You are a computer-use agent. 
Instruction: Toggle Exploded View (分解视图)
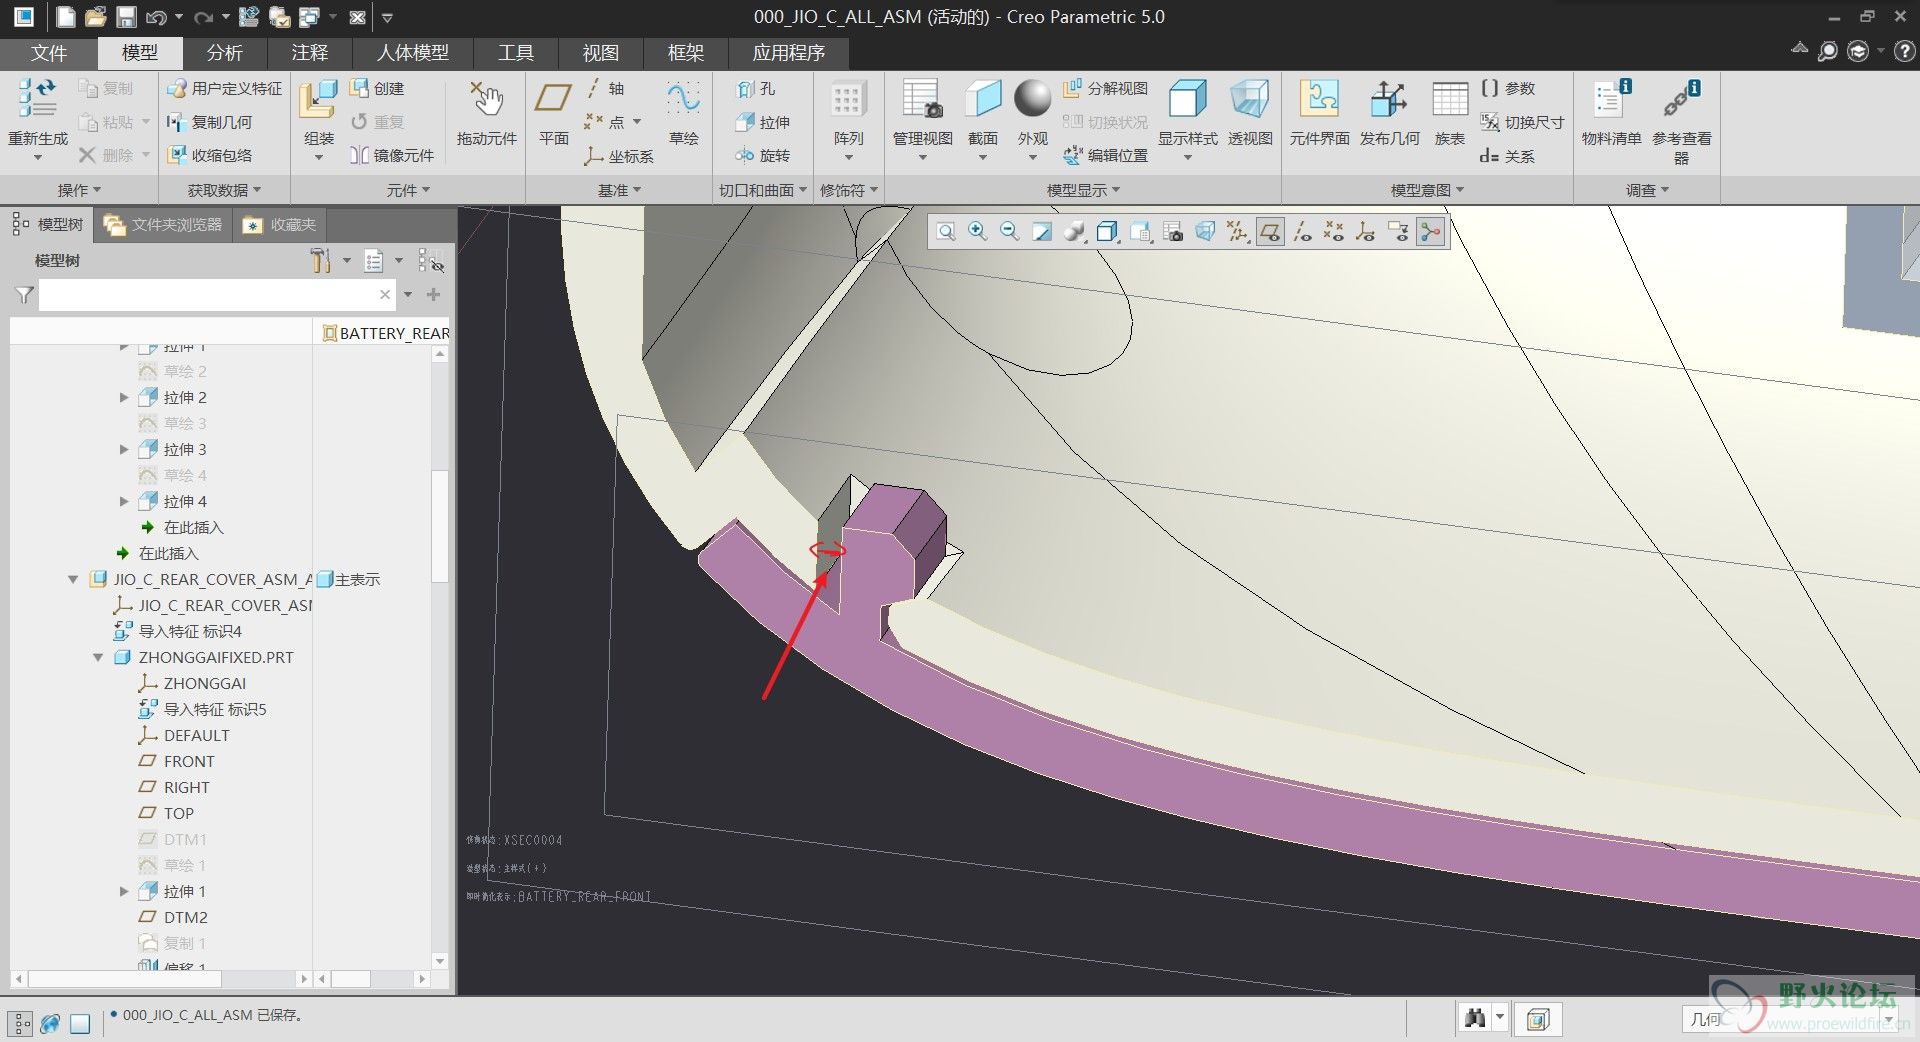point(1105,88)
